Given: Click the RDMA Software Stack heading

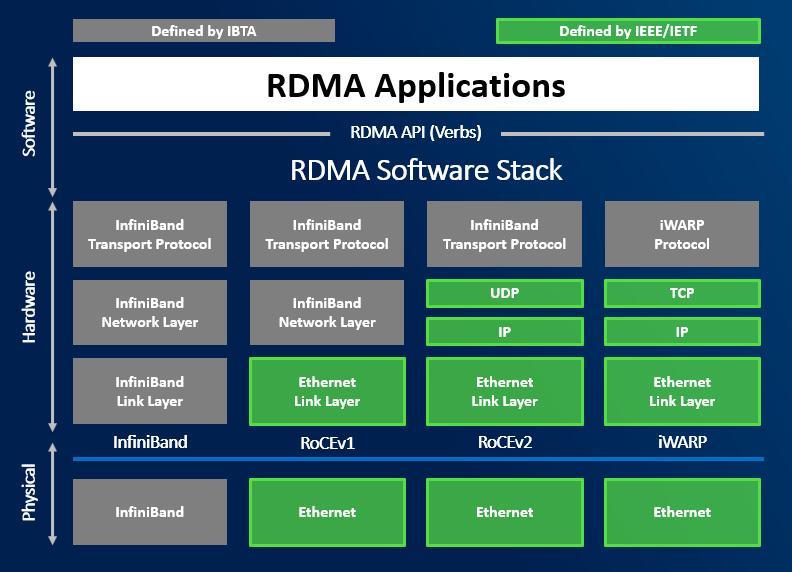Looking at the screenshot, I should tap(426, 170).
